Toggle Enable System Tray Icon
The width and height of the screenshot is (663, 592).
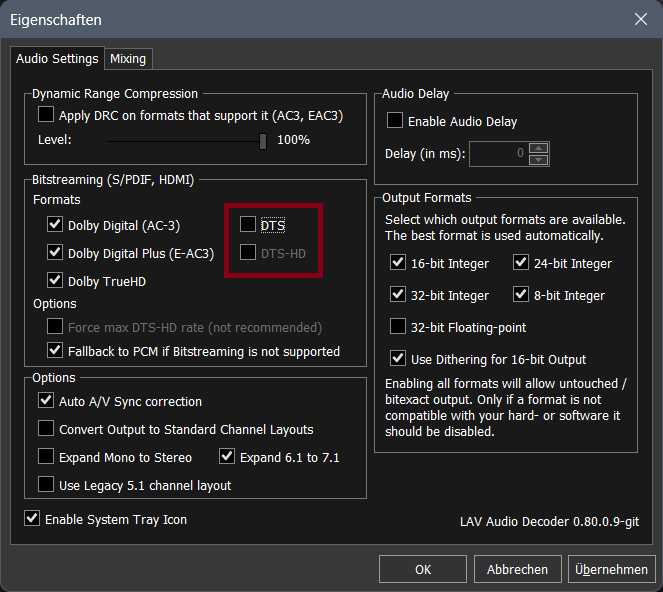32,518
